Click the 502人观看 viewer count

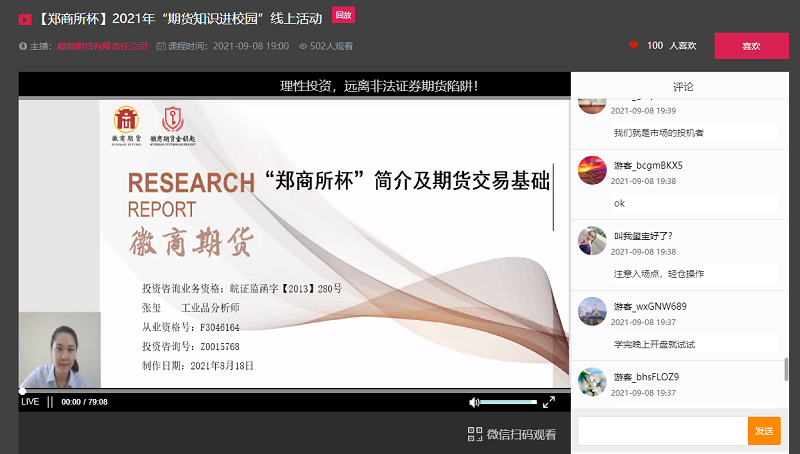tap(331, 46)
